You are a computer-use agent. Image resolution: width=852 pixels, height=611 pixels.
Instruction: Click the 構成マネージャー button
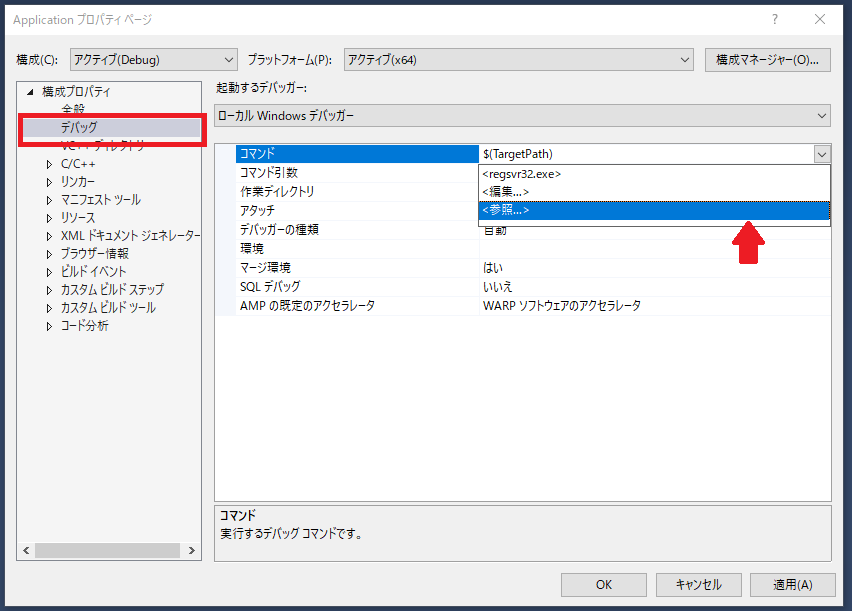coord(767,60)
